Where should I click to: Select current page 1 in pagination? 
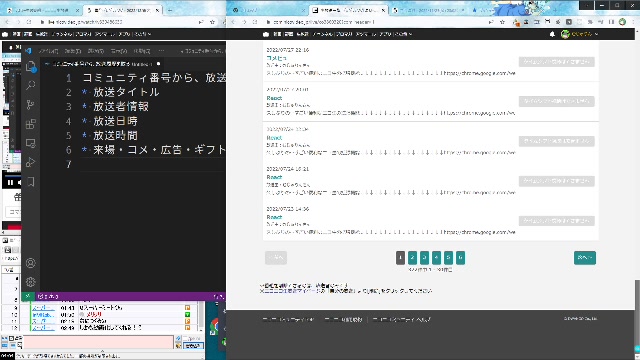(400, 258)
